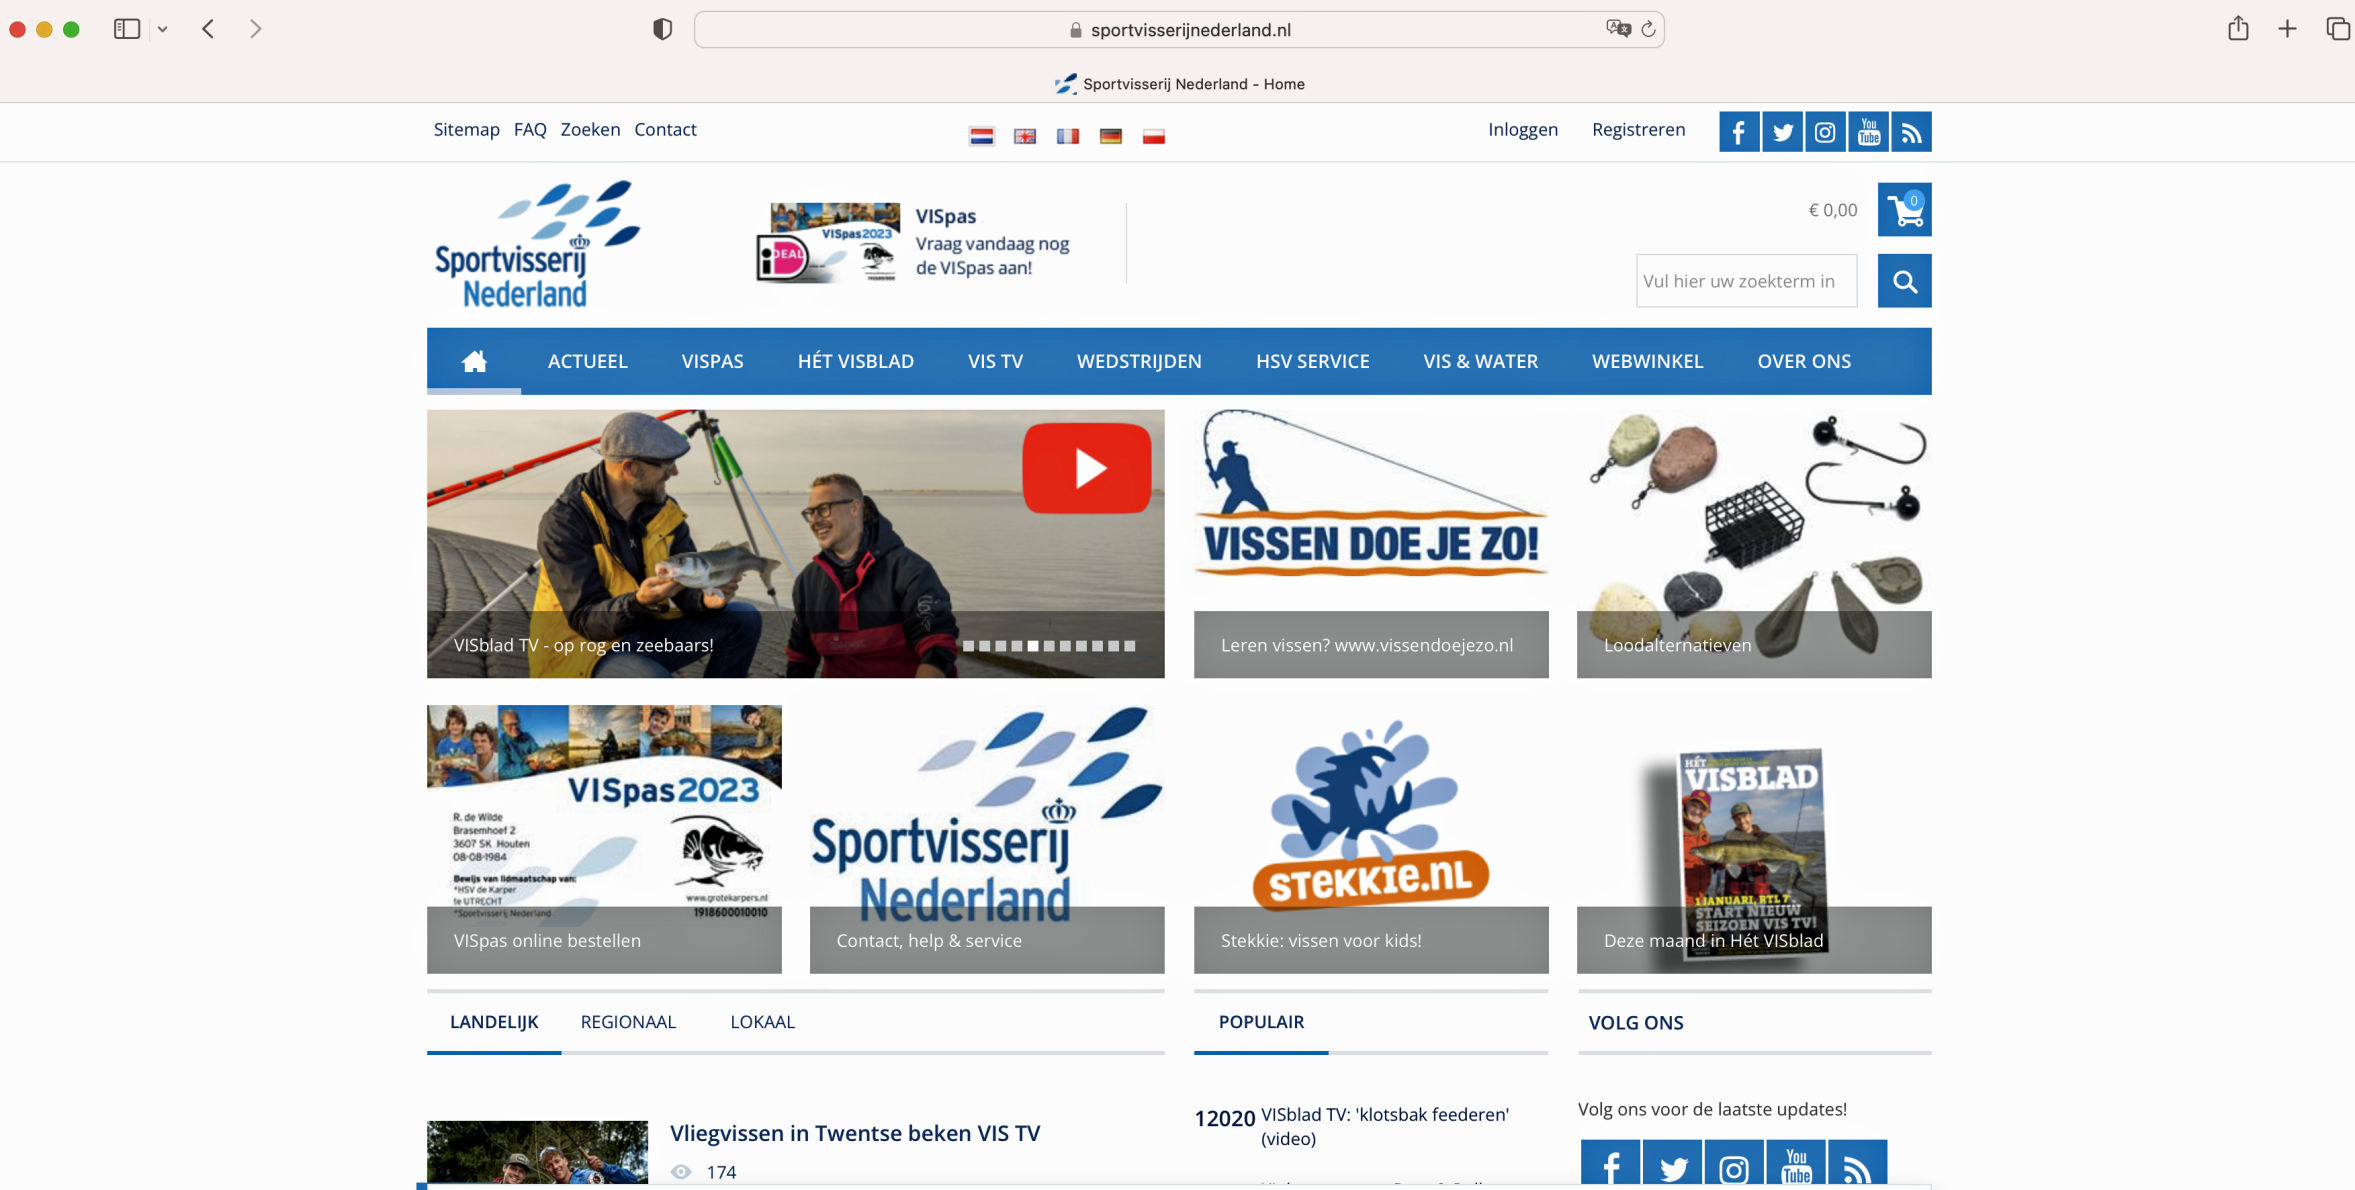This screenshot has height=1190, width=2355.
Task: Open the Instagram icon in top bar
Action: (1825, 132)
